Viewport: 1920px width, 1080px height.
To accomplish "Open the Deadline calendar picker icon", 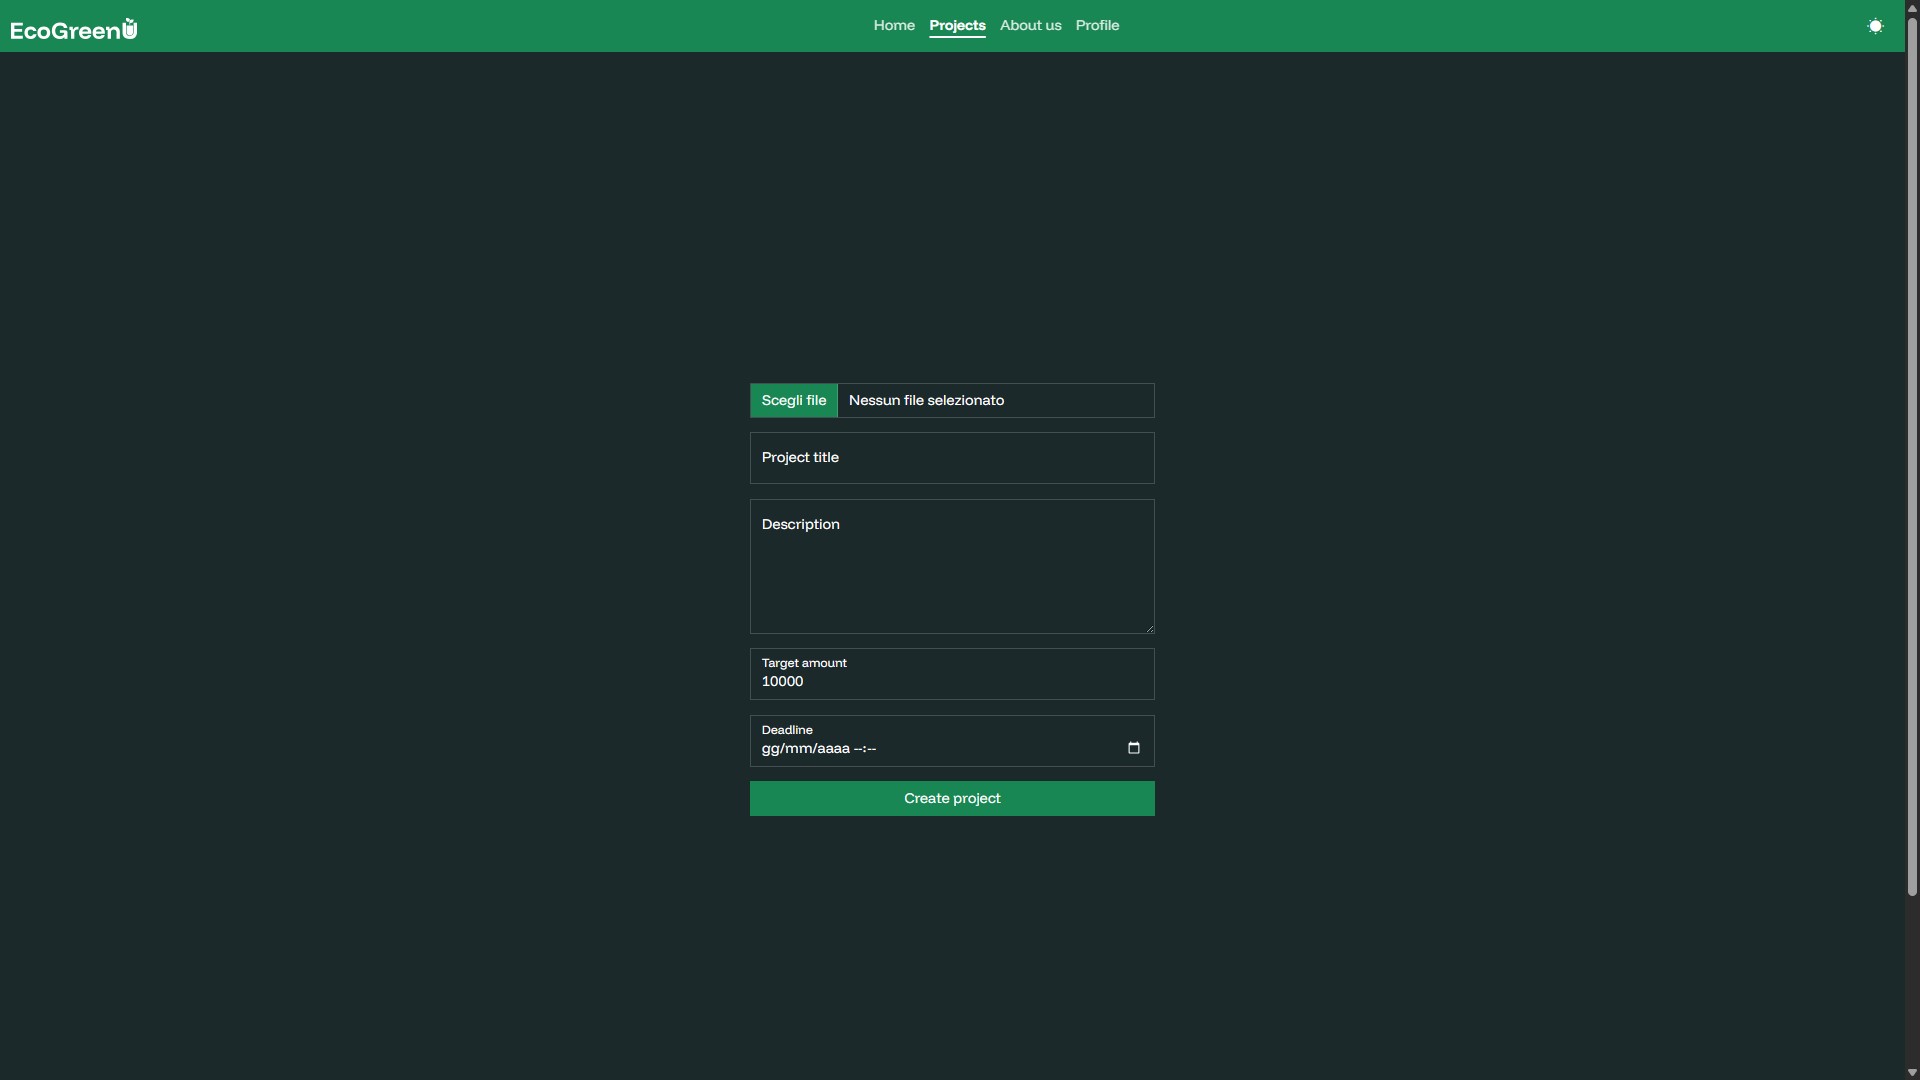I will click(1133, 748).
